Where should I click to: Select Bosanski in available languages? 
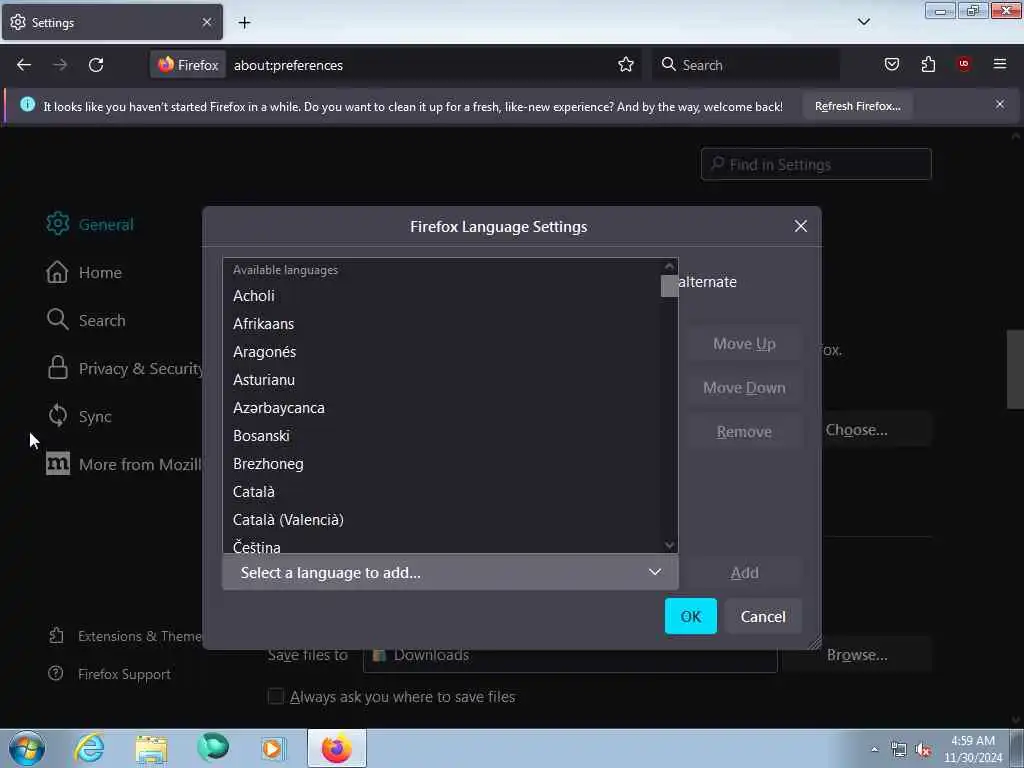point(442,436)
